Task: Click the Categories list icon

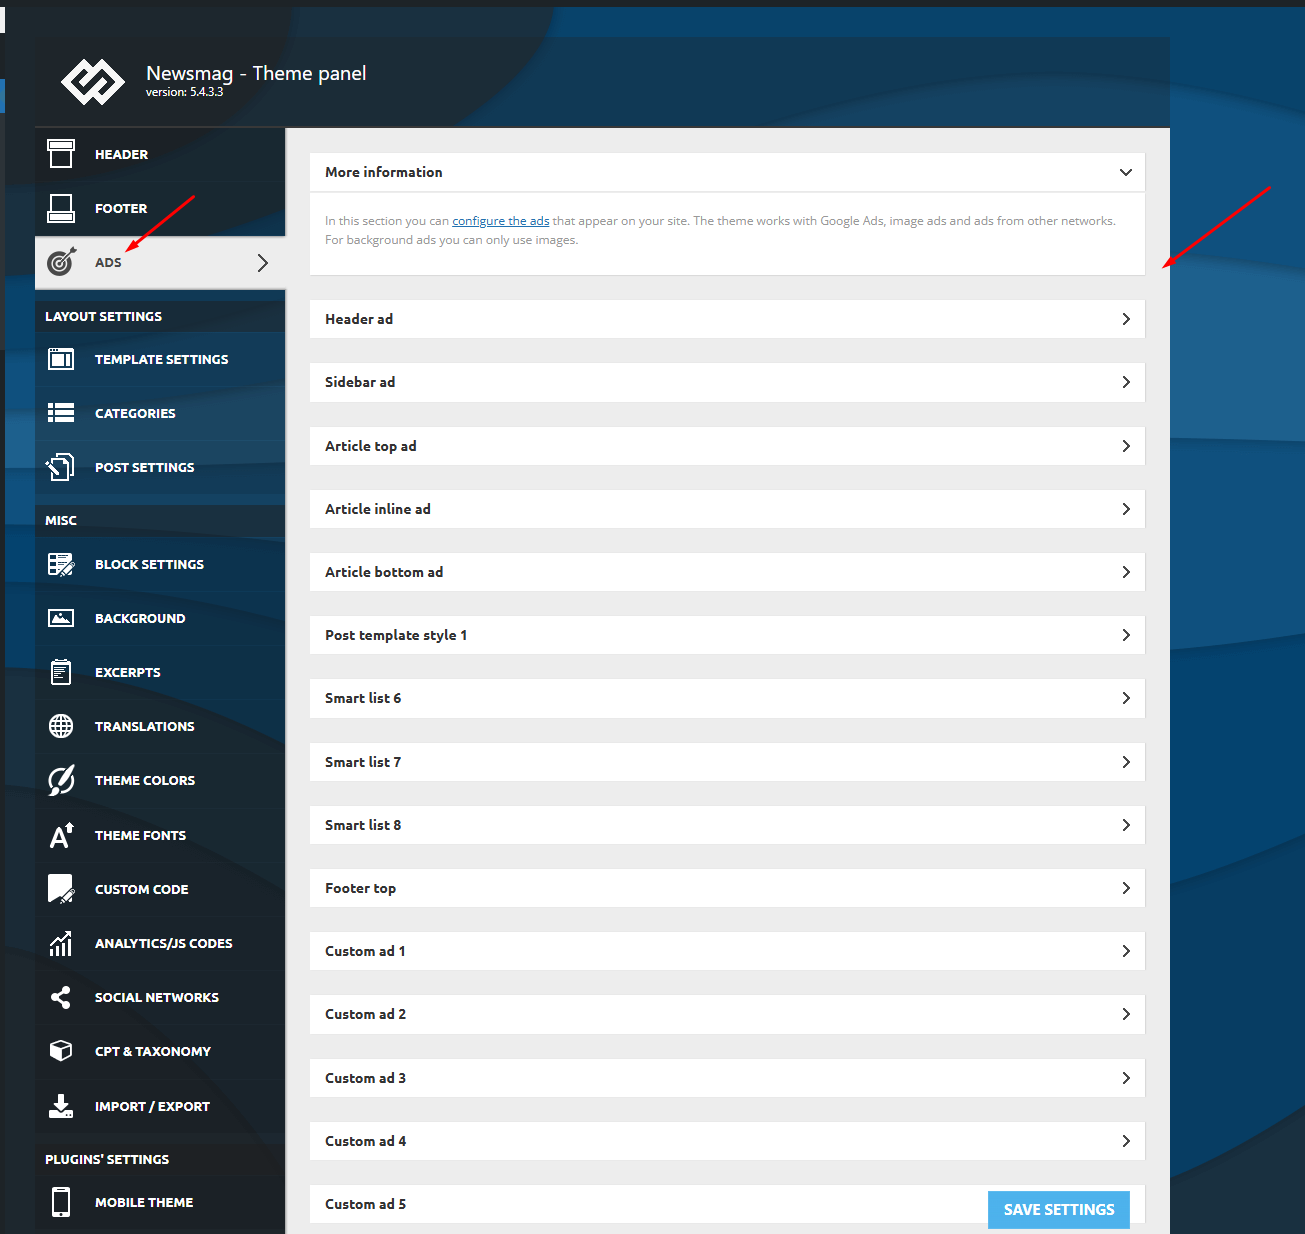Action: click(x=61, y=413)
